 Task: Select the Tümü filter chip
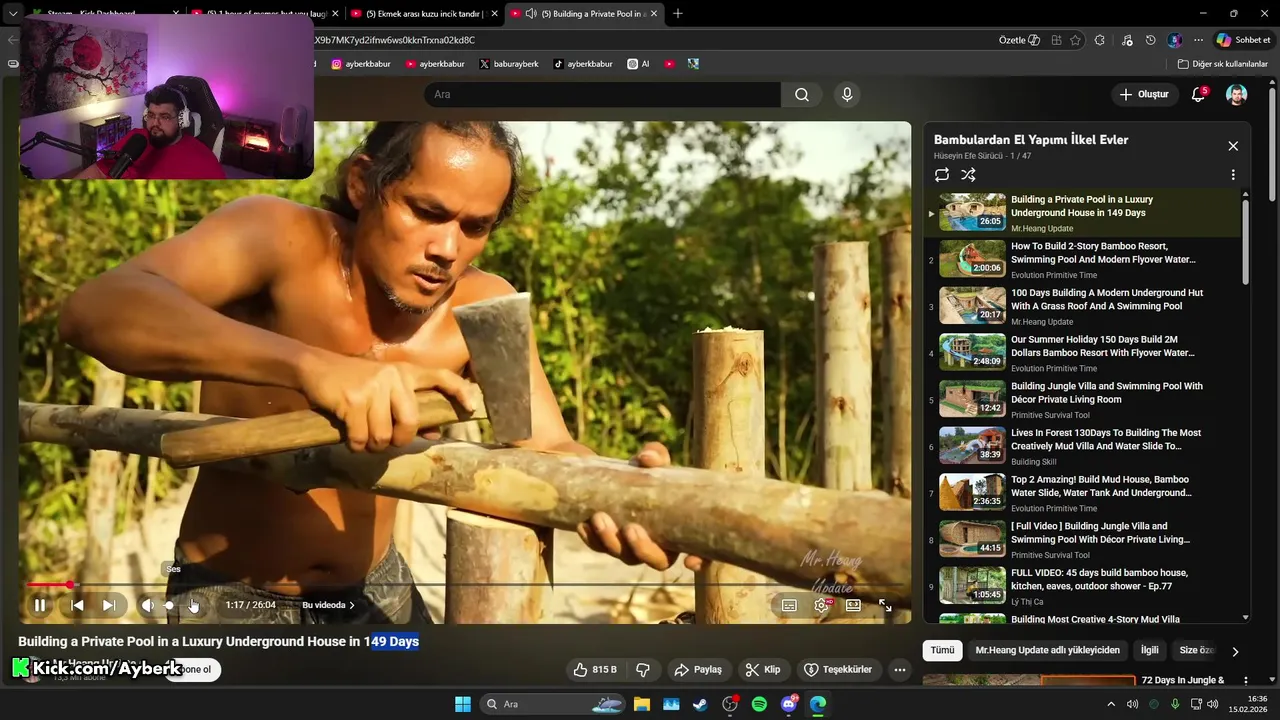(942, 650)
